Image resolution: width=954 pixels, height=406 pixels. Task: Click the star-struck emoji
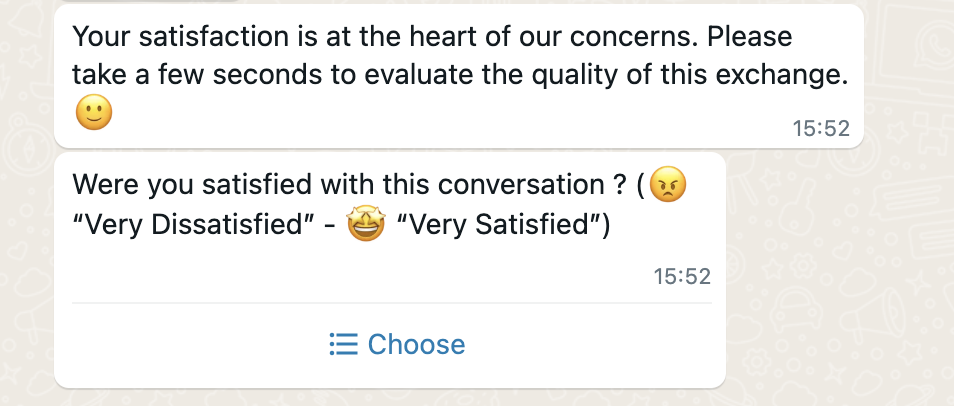pos(366,224)
